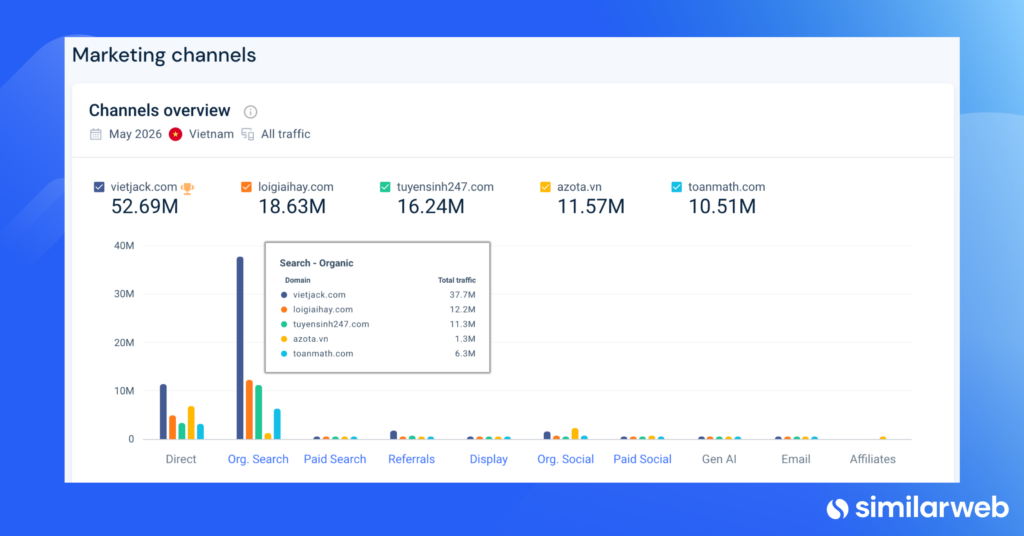Click the 40M y-axis label
This screenshot has width=1024, height=536.
[124, 246]
